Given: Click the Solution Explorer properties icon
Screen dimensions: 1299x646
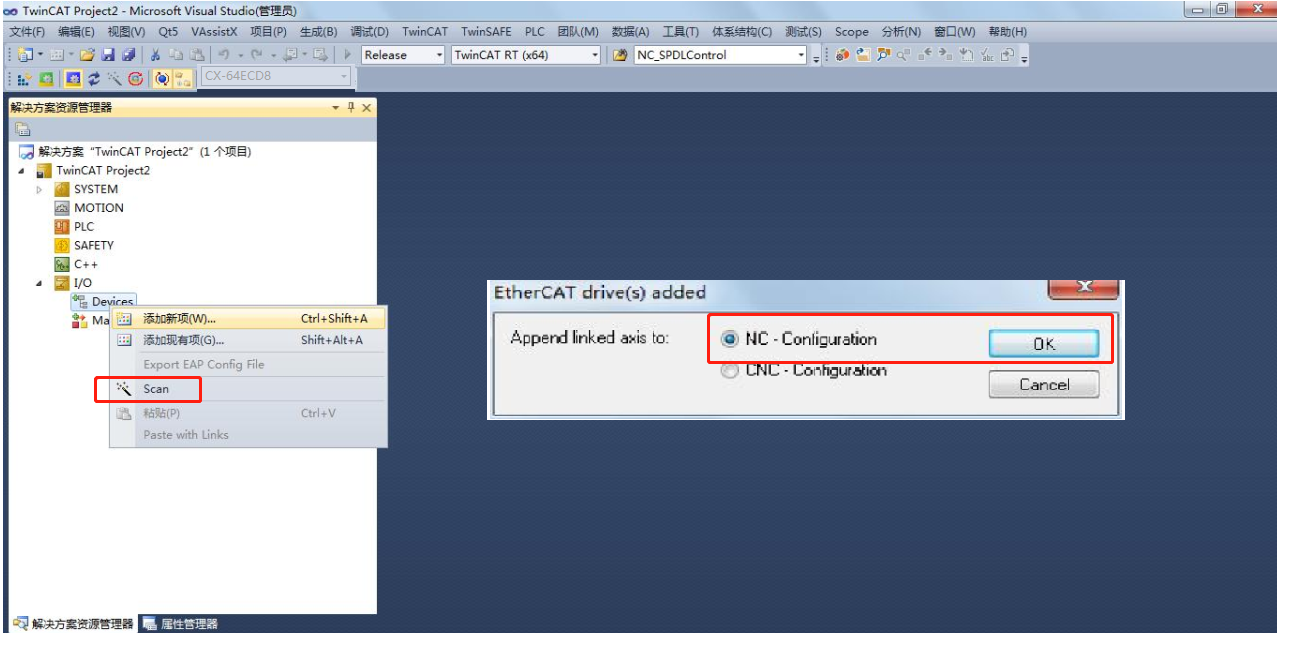Looking at the screenshot, I should click(22, 129).
